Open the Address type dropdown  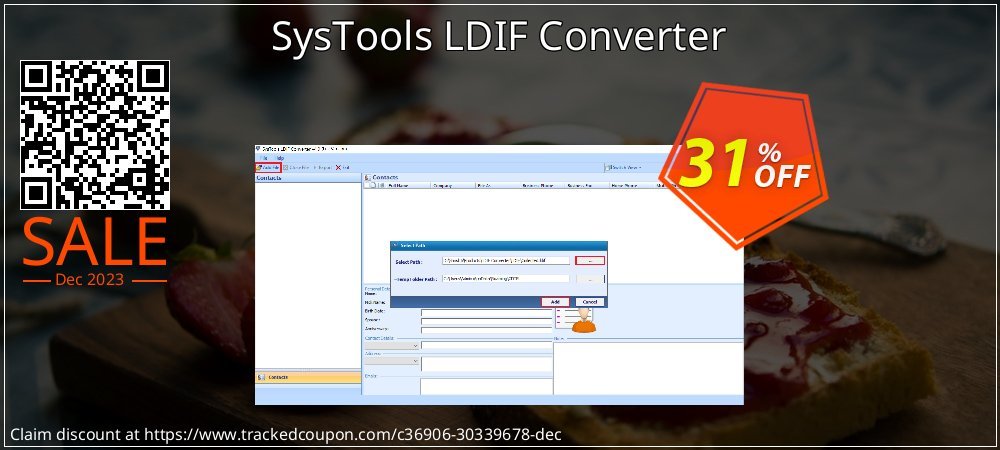[x=392, y=361]
